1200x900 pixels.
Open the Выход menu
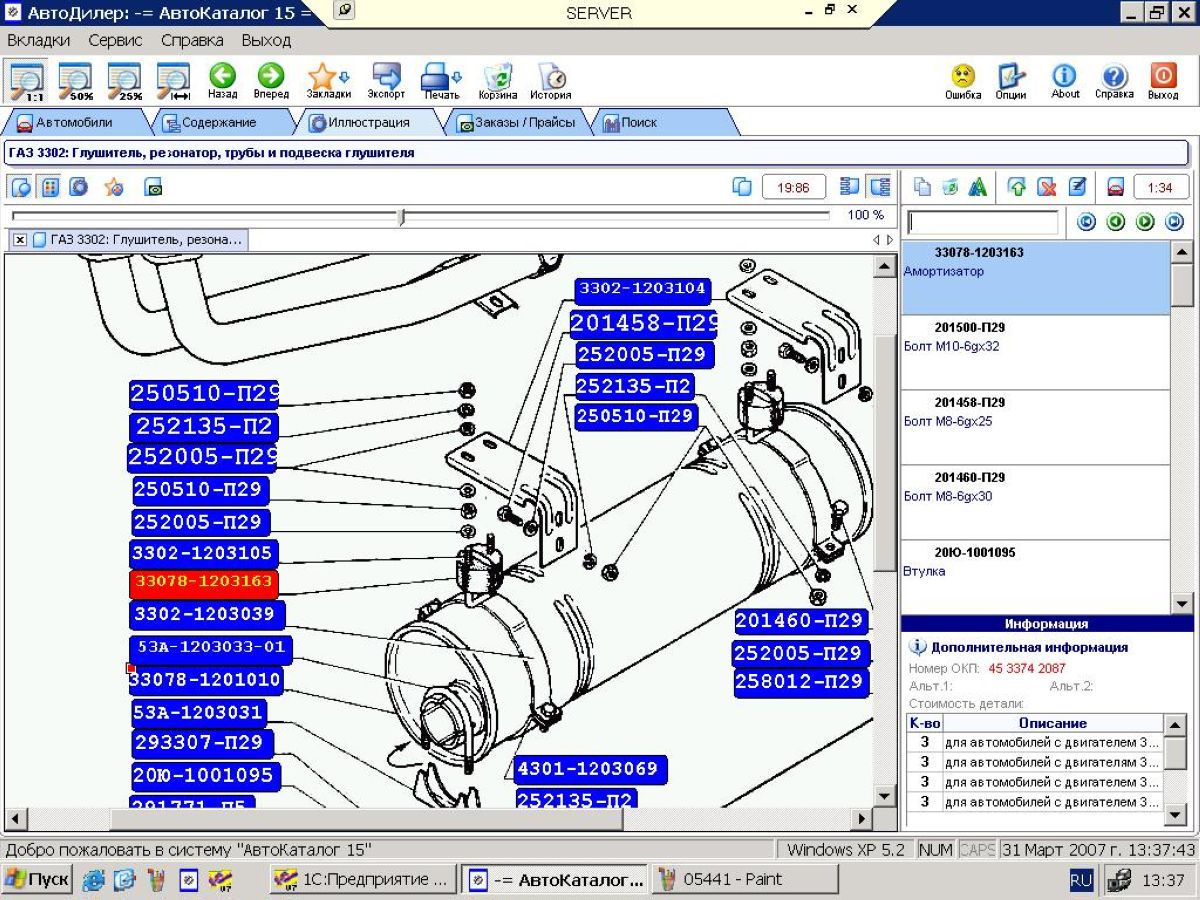click(x=266, y=41)
